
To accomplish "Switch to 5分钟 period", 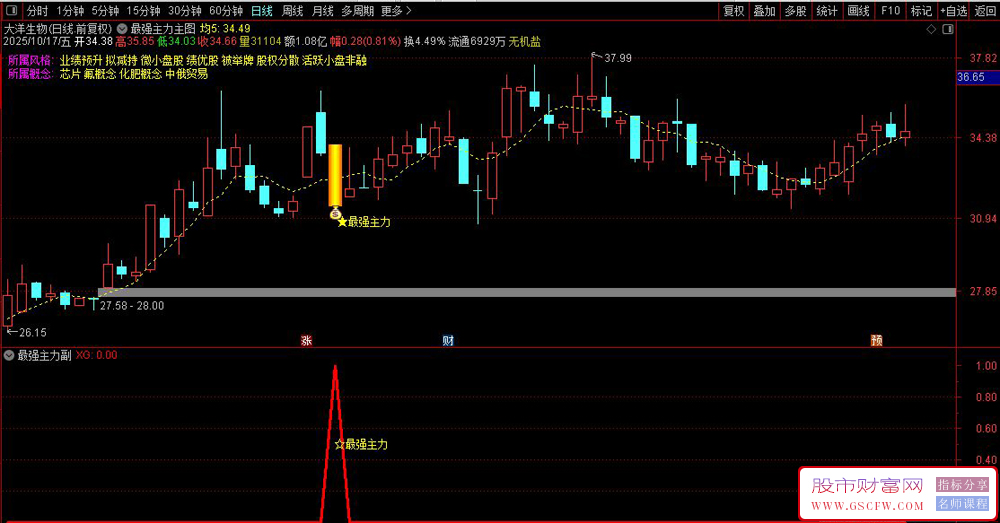I will coord(105,10).
